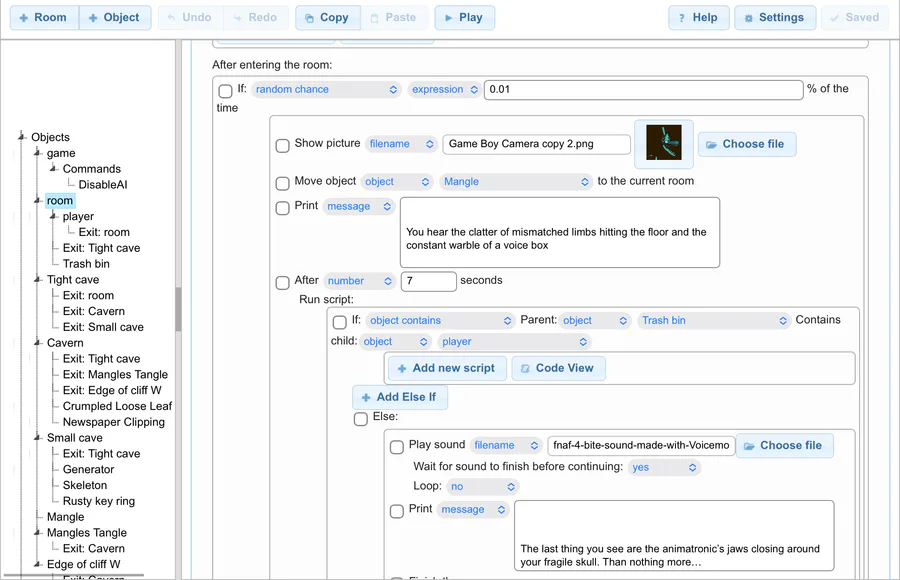Open the expression type dropdown
The width and height of the screenshot is (900, 580).
click(445, 90)
